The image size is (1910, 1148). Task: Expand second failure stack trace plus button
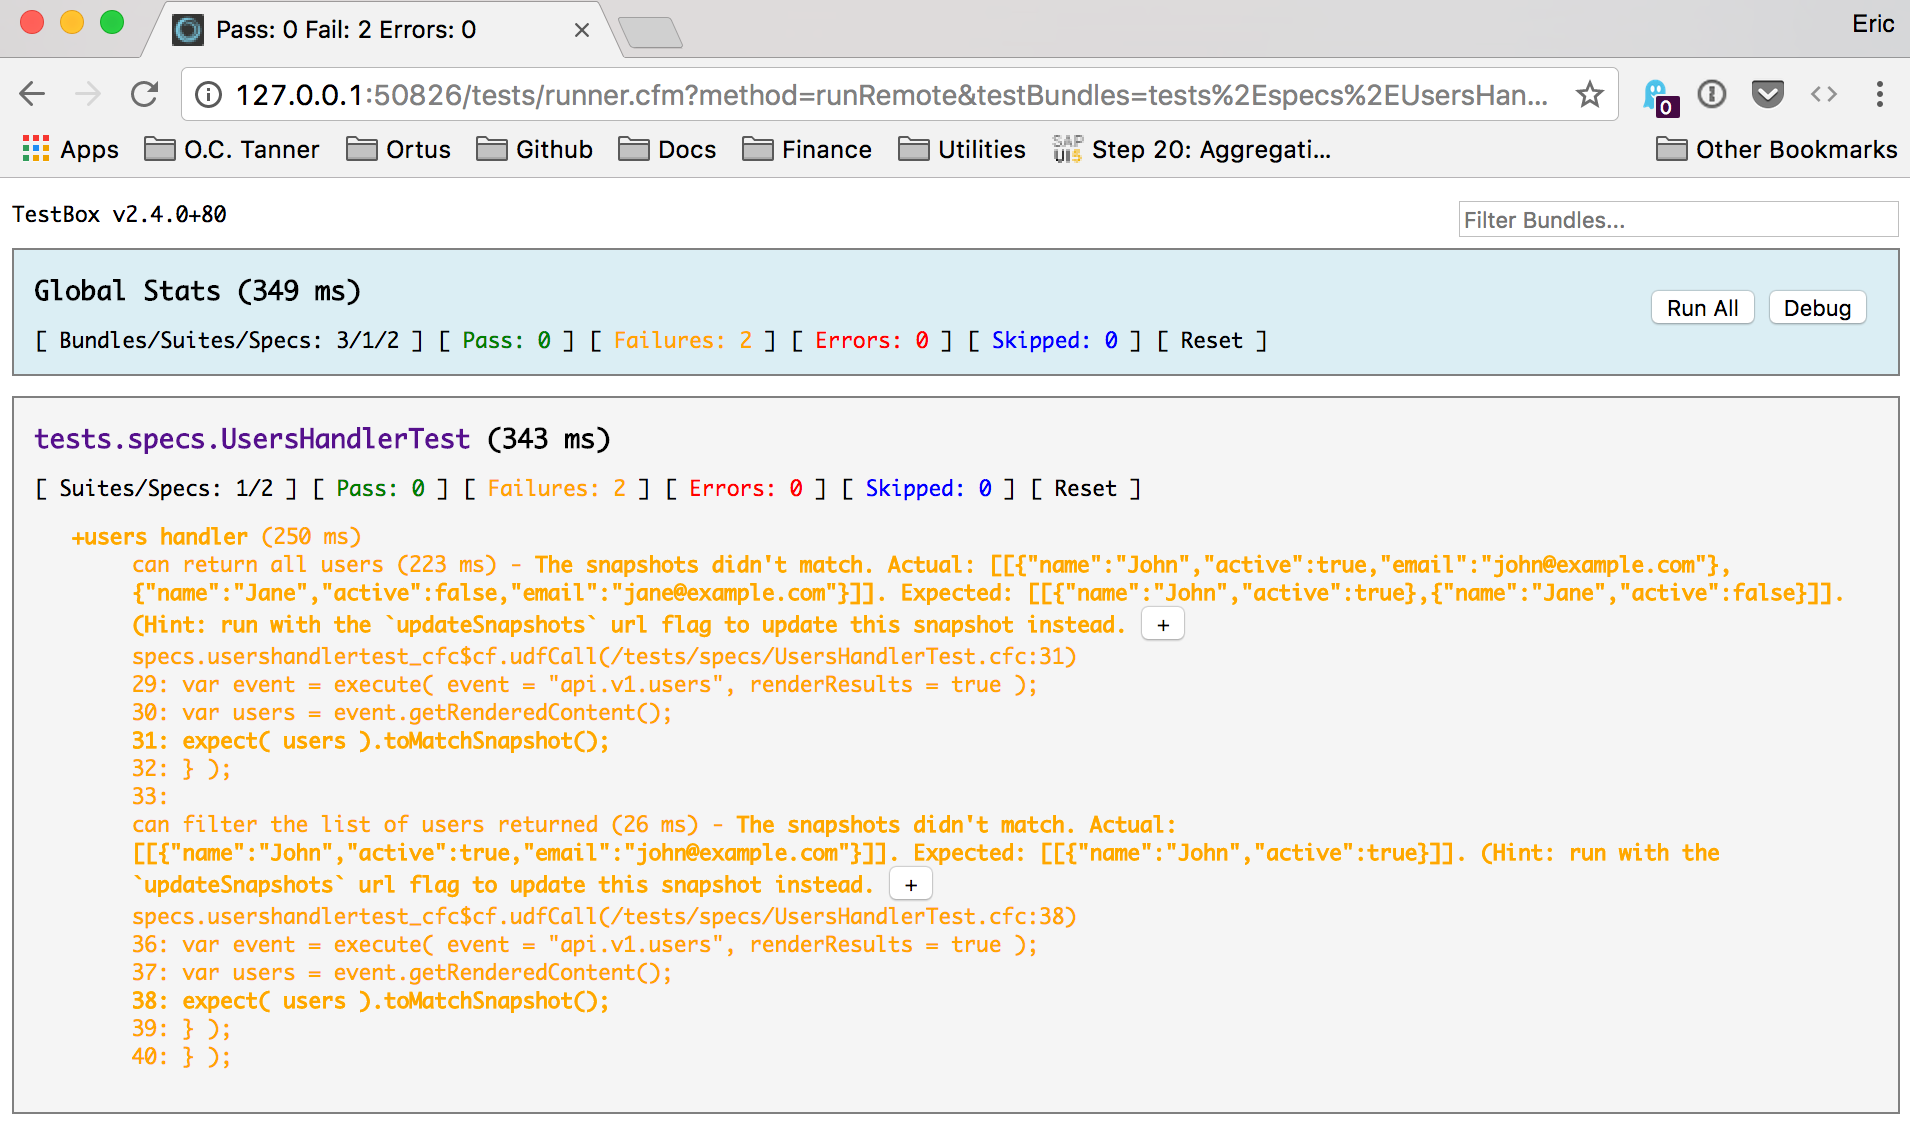pyautogui.click(x=910, y=885)
